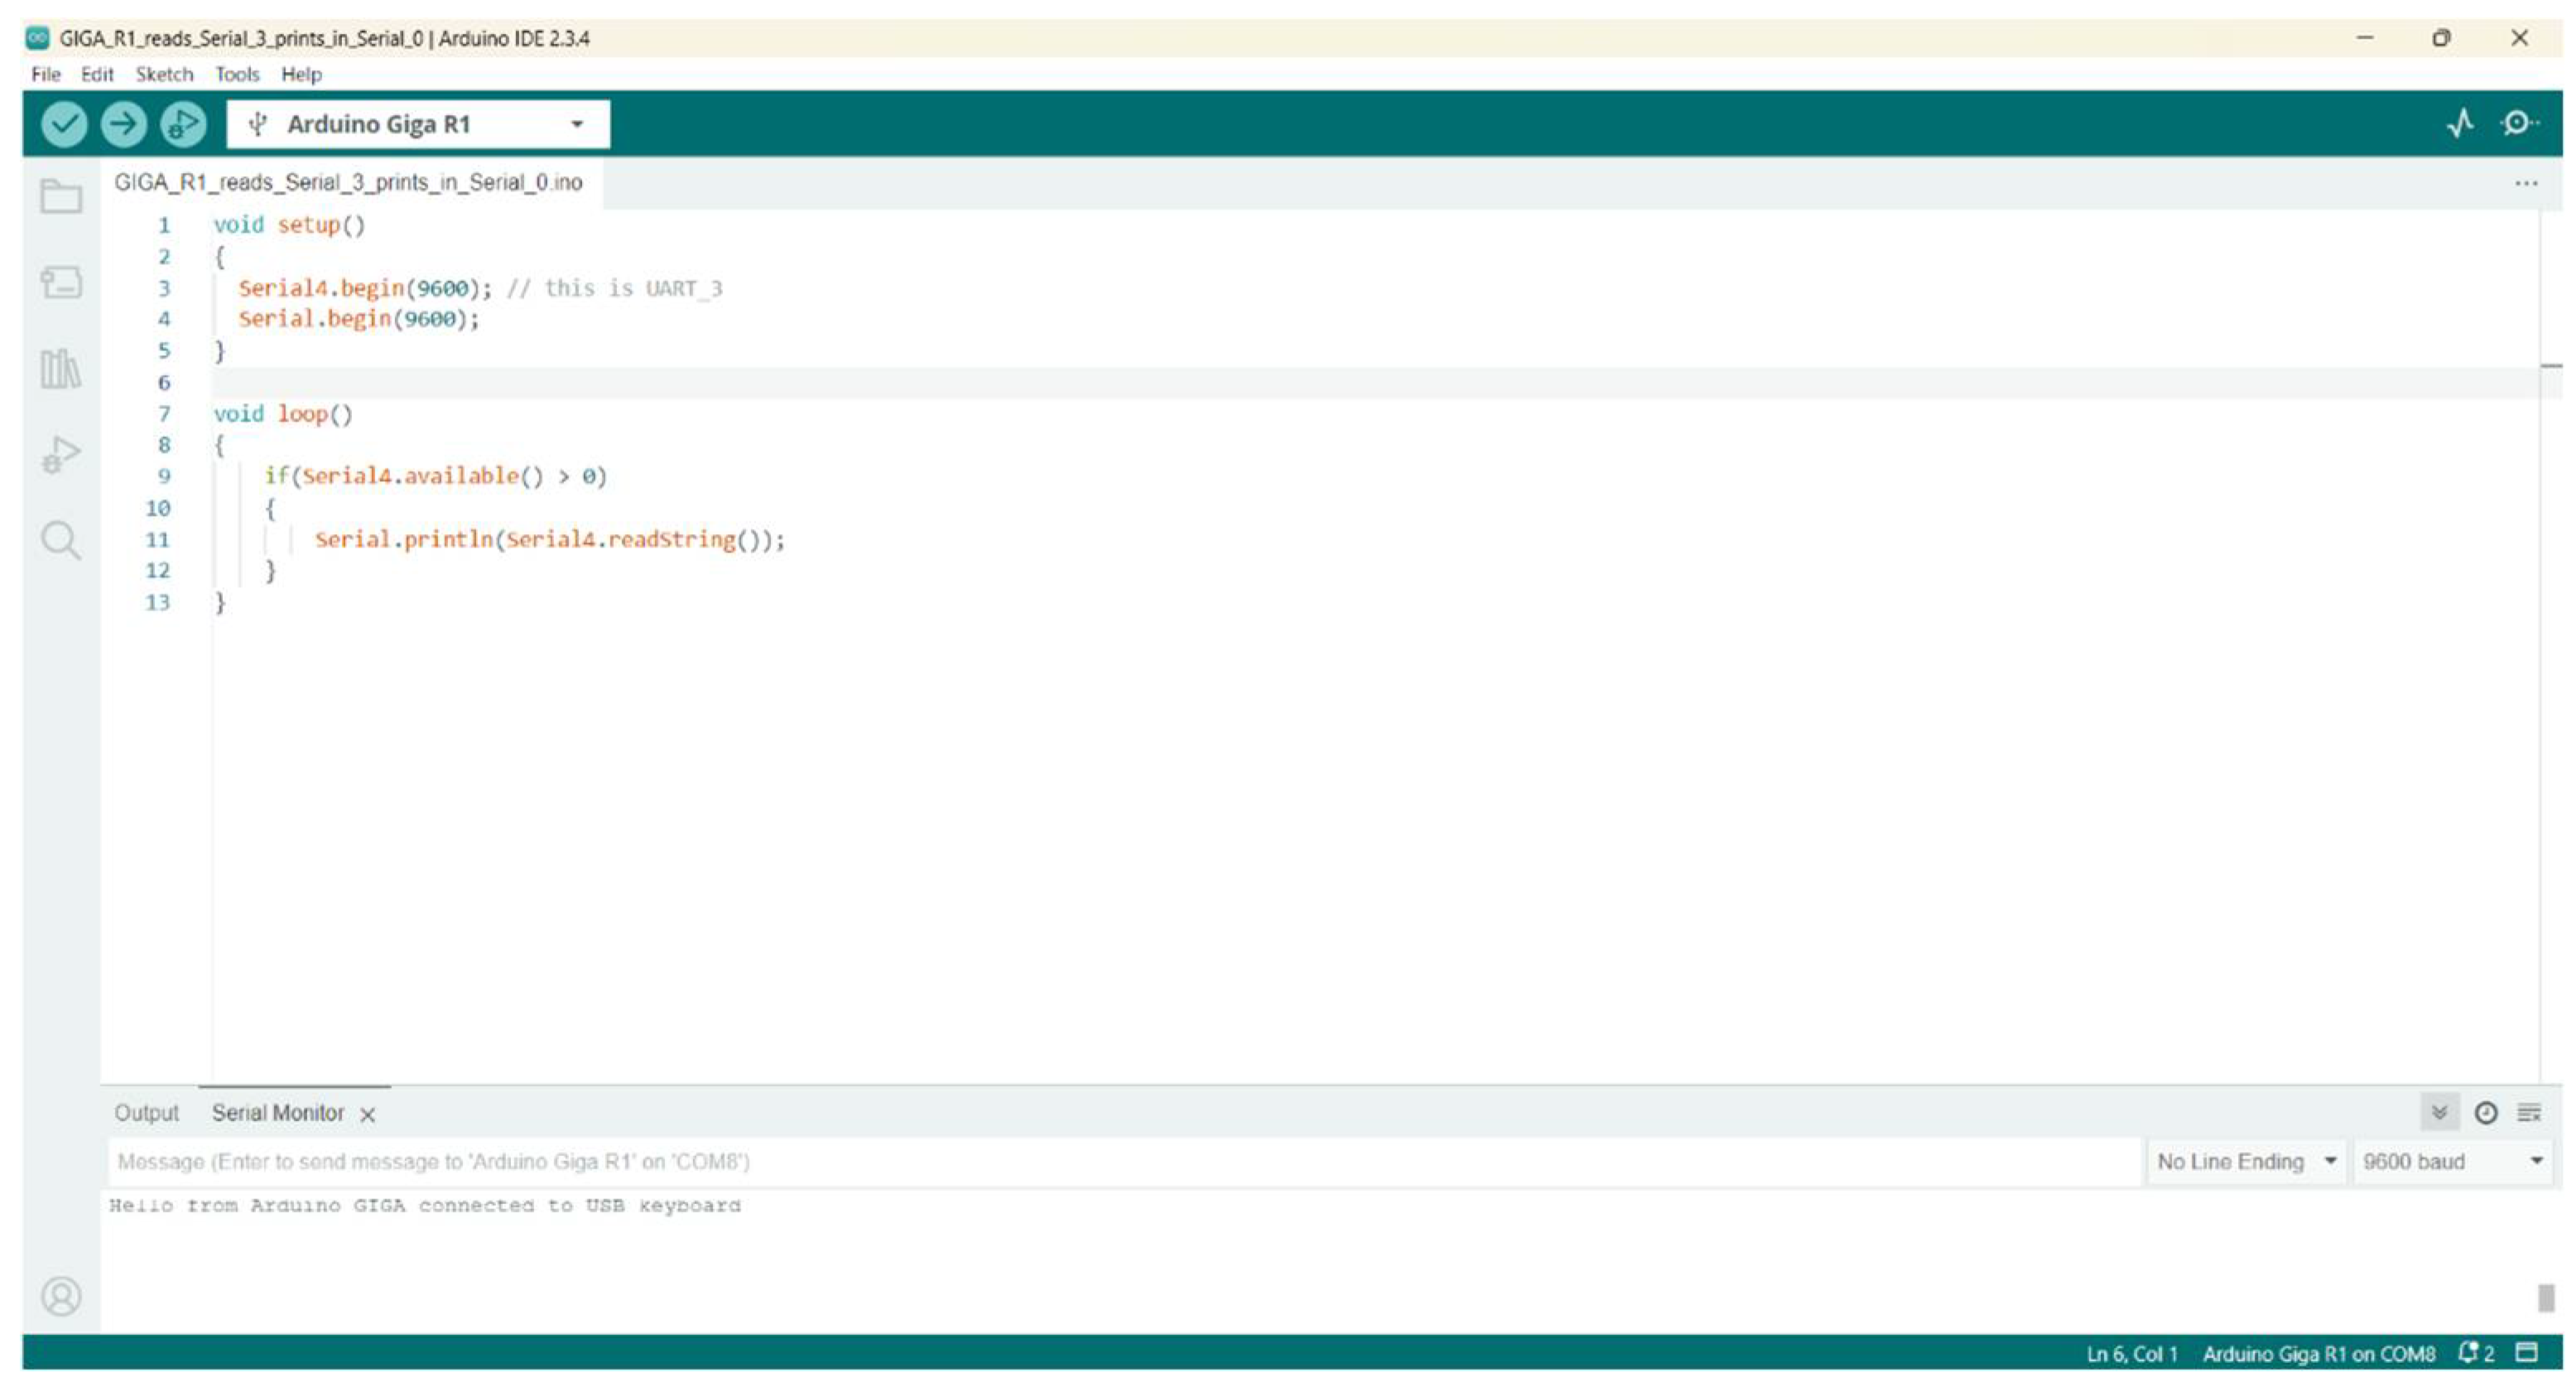Screen dimensions: 2576x1387
Task: Toggle bottom panel from status bar
Action: click(x=2527, y=1353)
